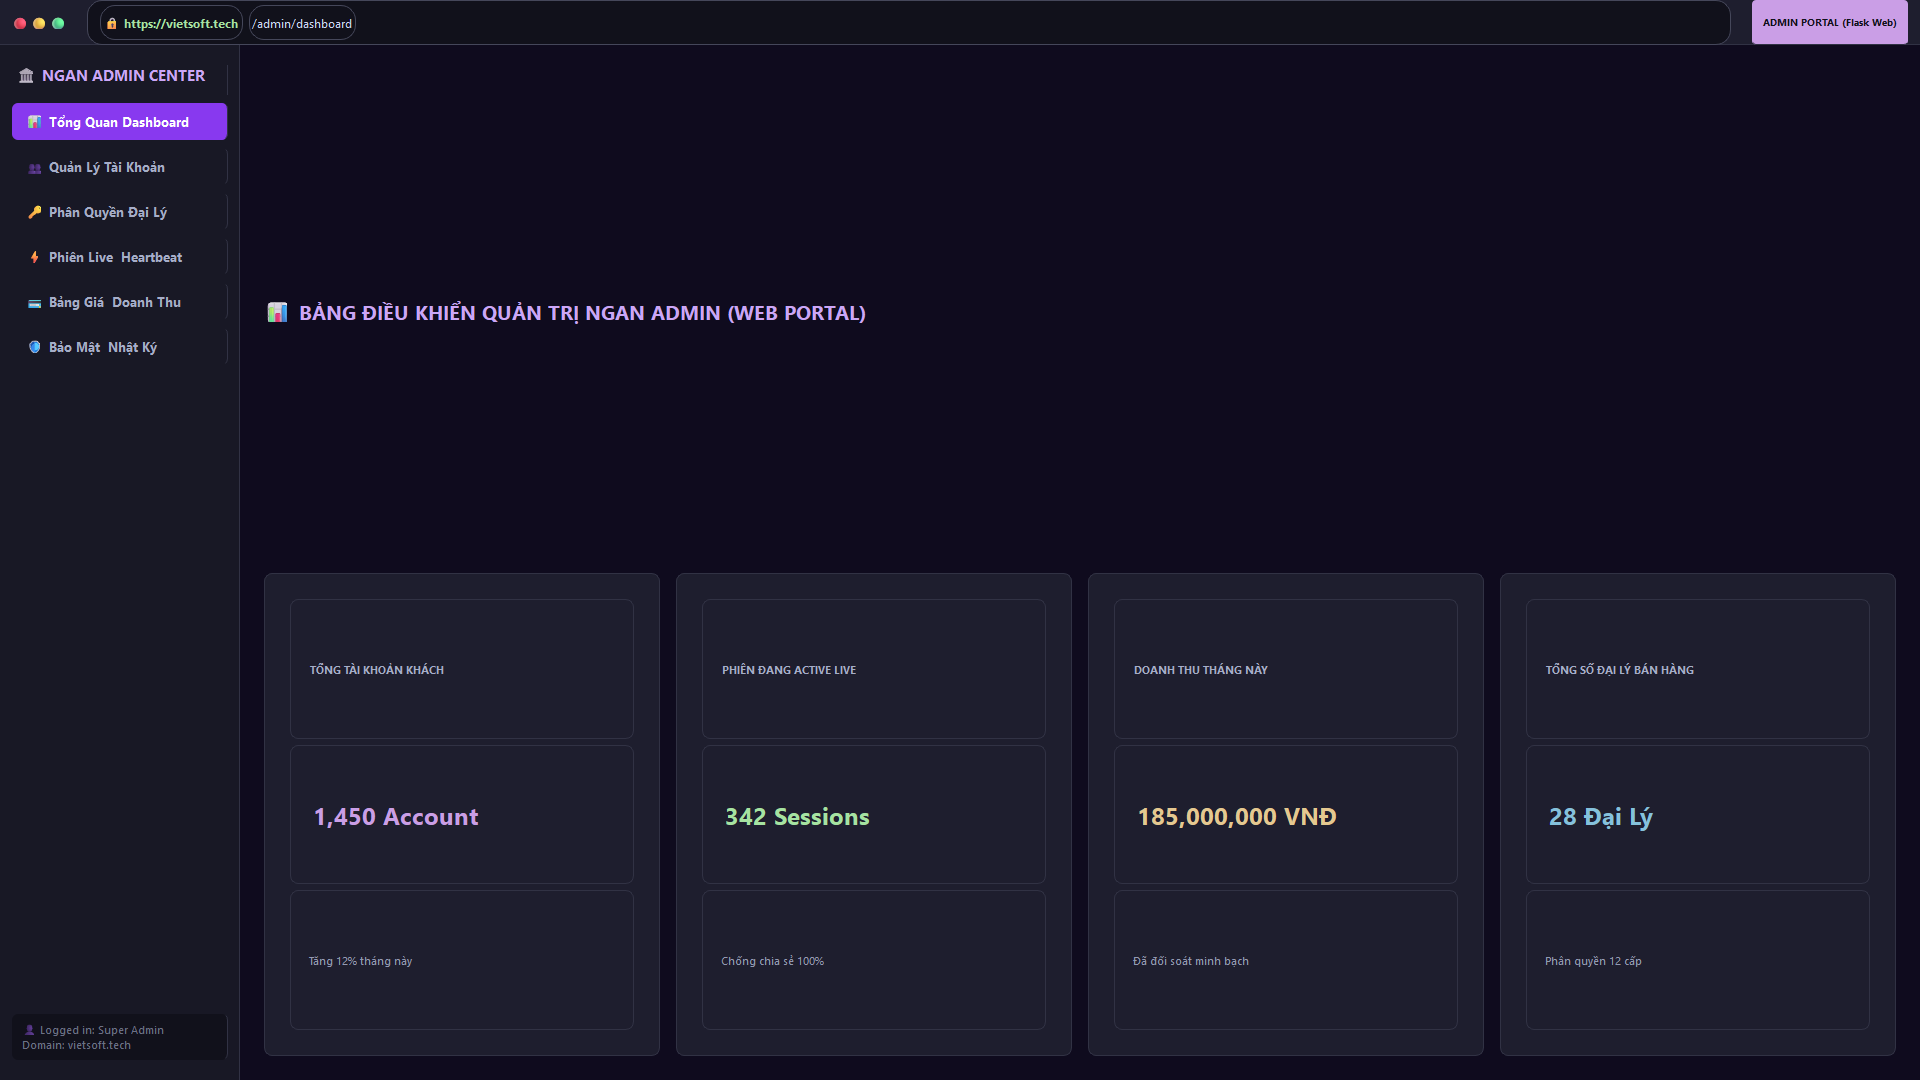Click the people icon beside Quản Lý Tài Khoản
1920x1080 pixels.
[x=35, y=168]
